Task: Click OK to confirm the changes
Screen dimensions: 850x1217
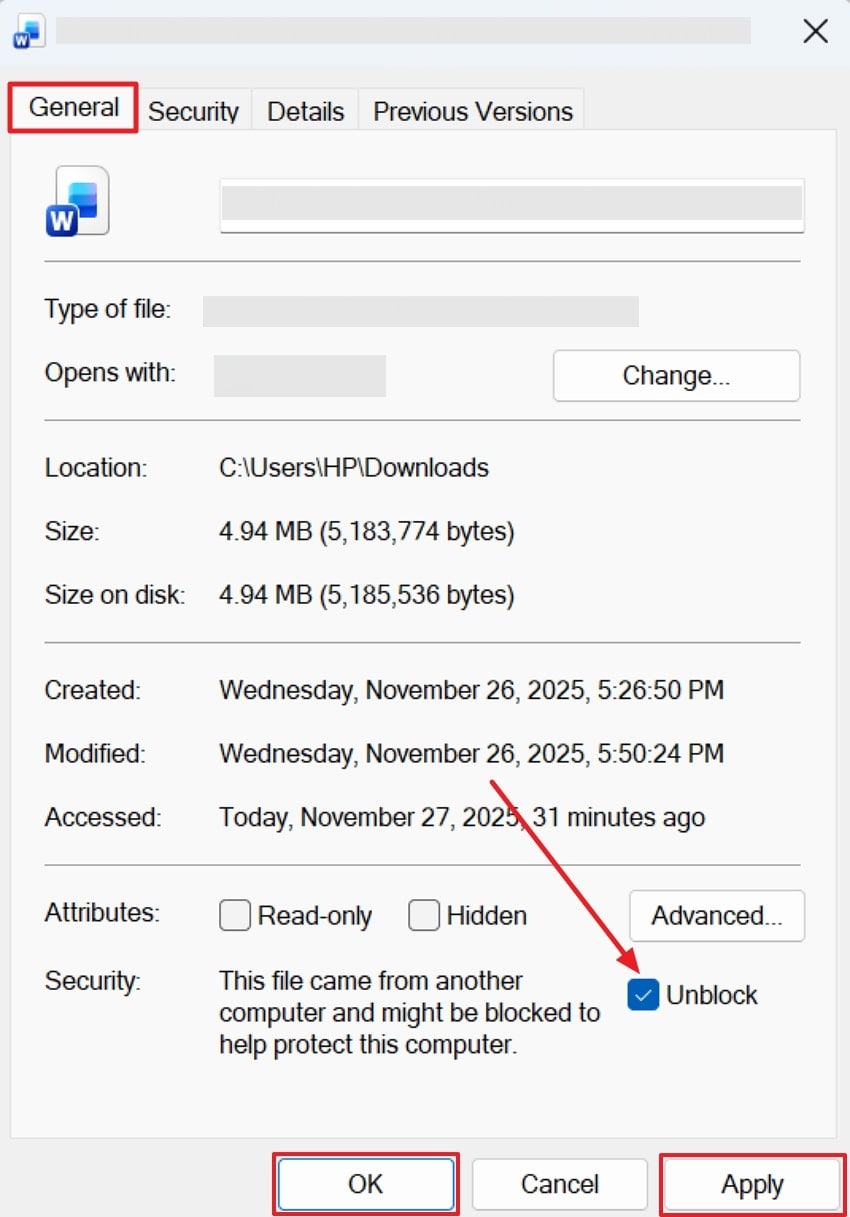Action: pos(365,1184)
